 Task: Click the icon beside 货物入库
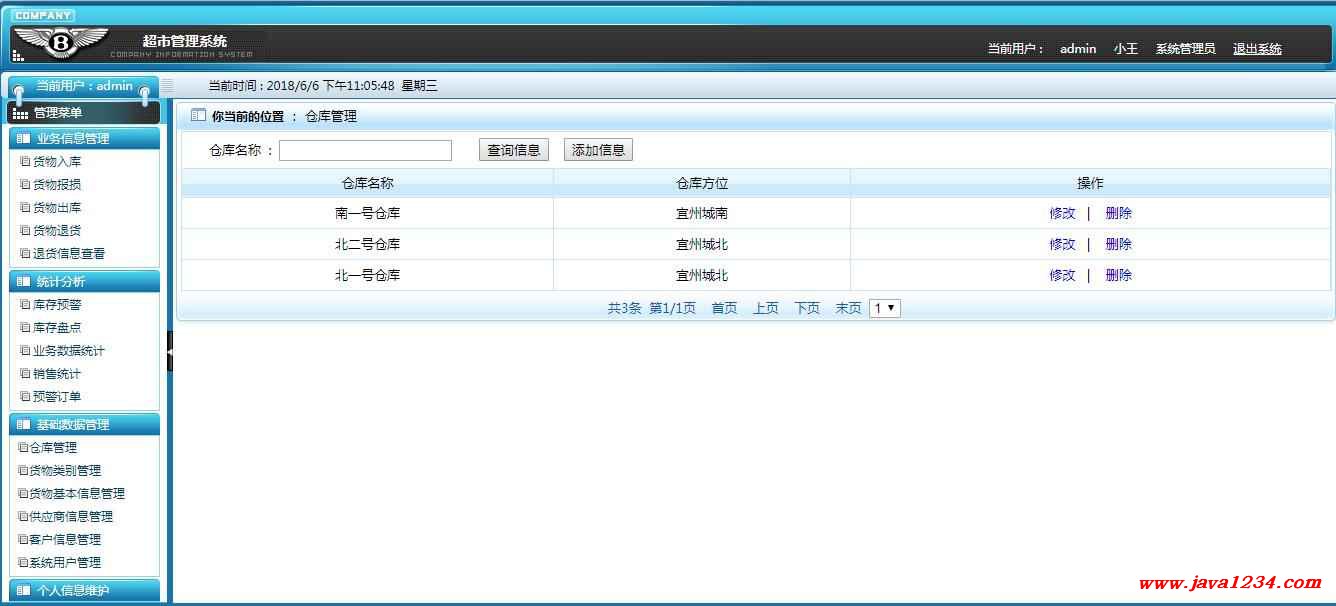[x=25, y=161]
